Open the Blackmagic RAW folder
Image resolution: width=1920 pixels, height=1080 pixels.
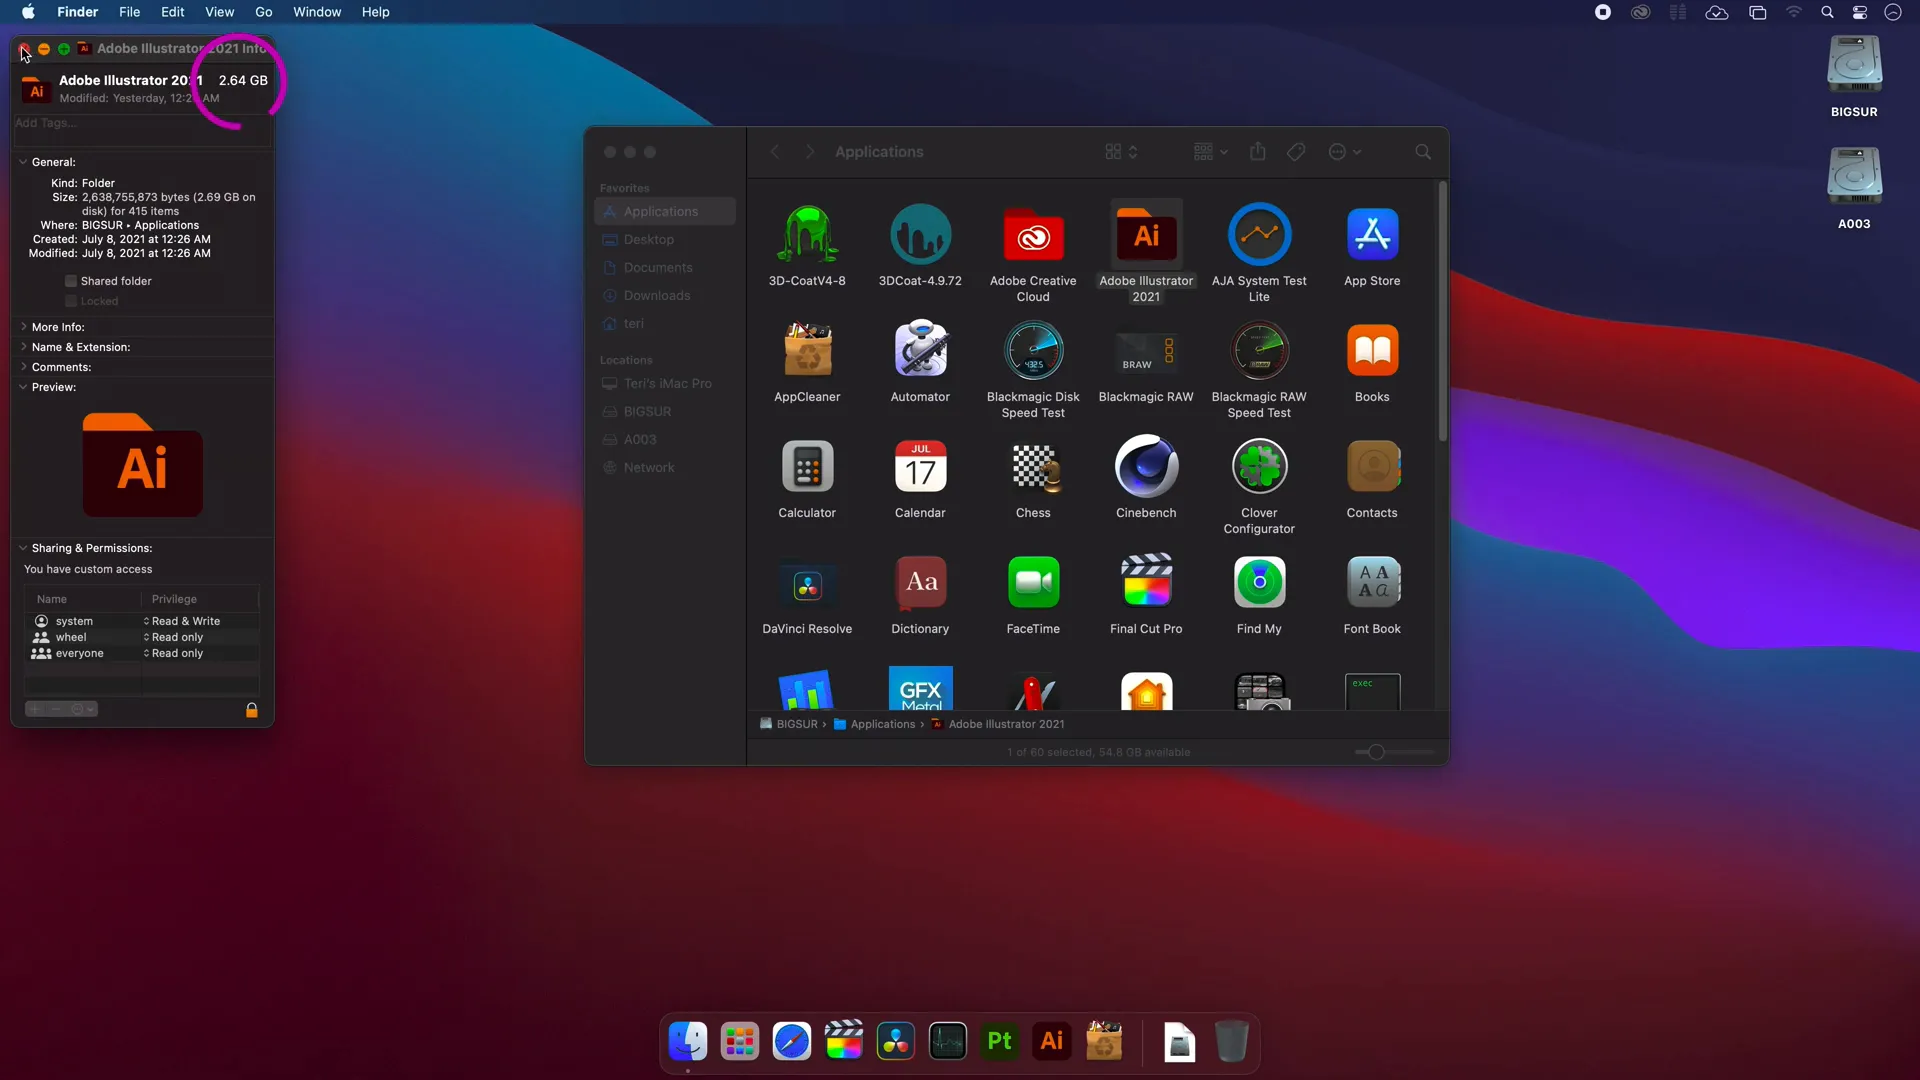pyautogui.click(x=1146, y=352)
